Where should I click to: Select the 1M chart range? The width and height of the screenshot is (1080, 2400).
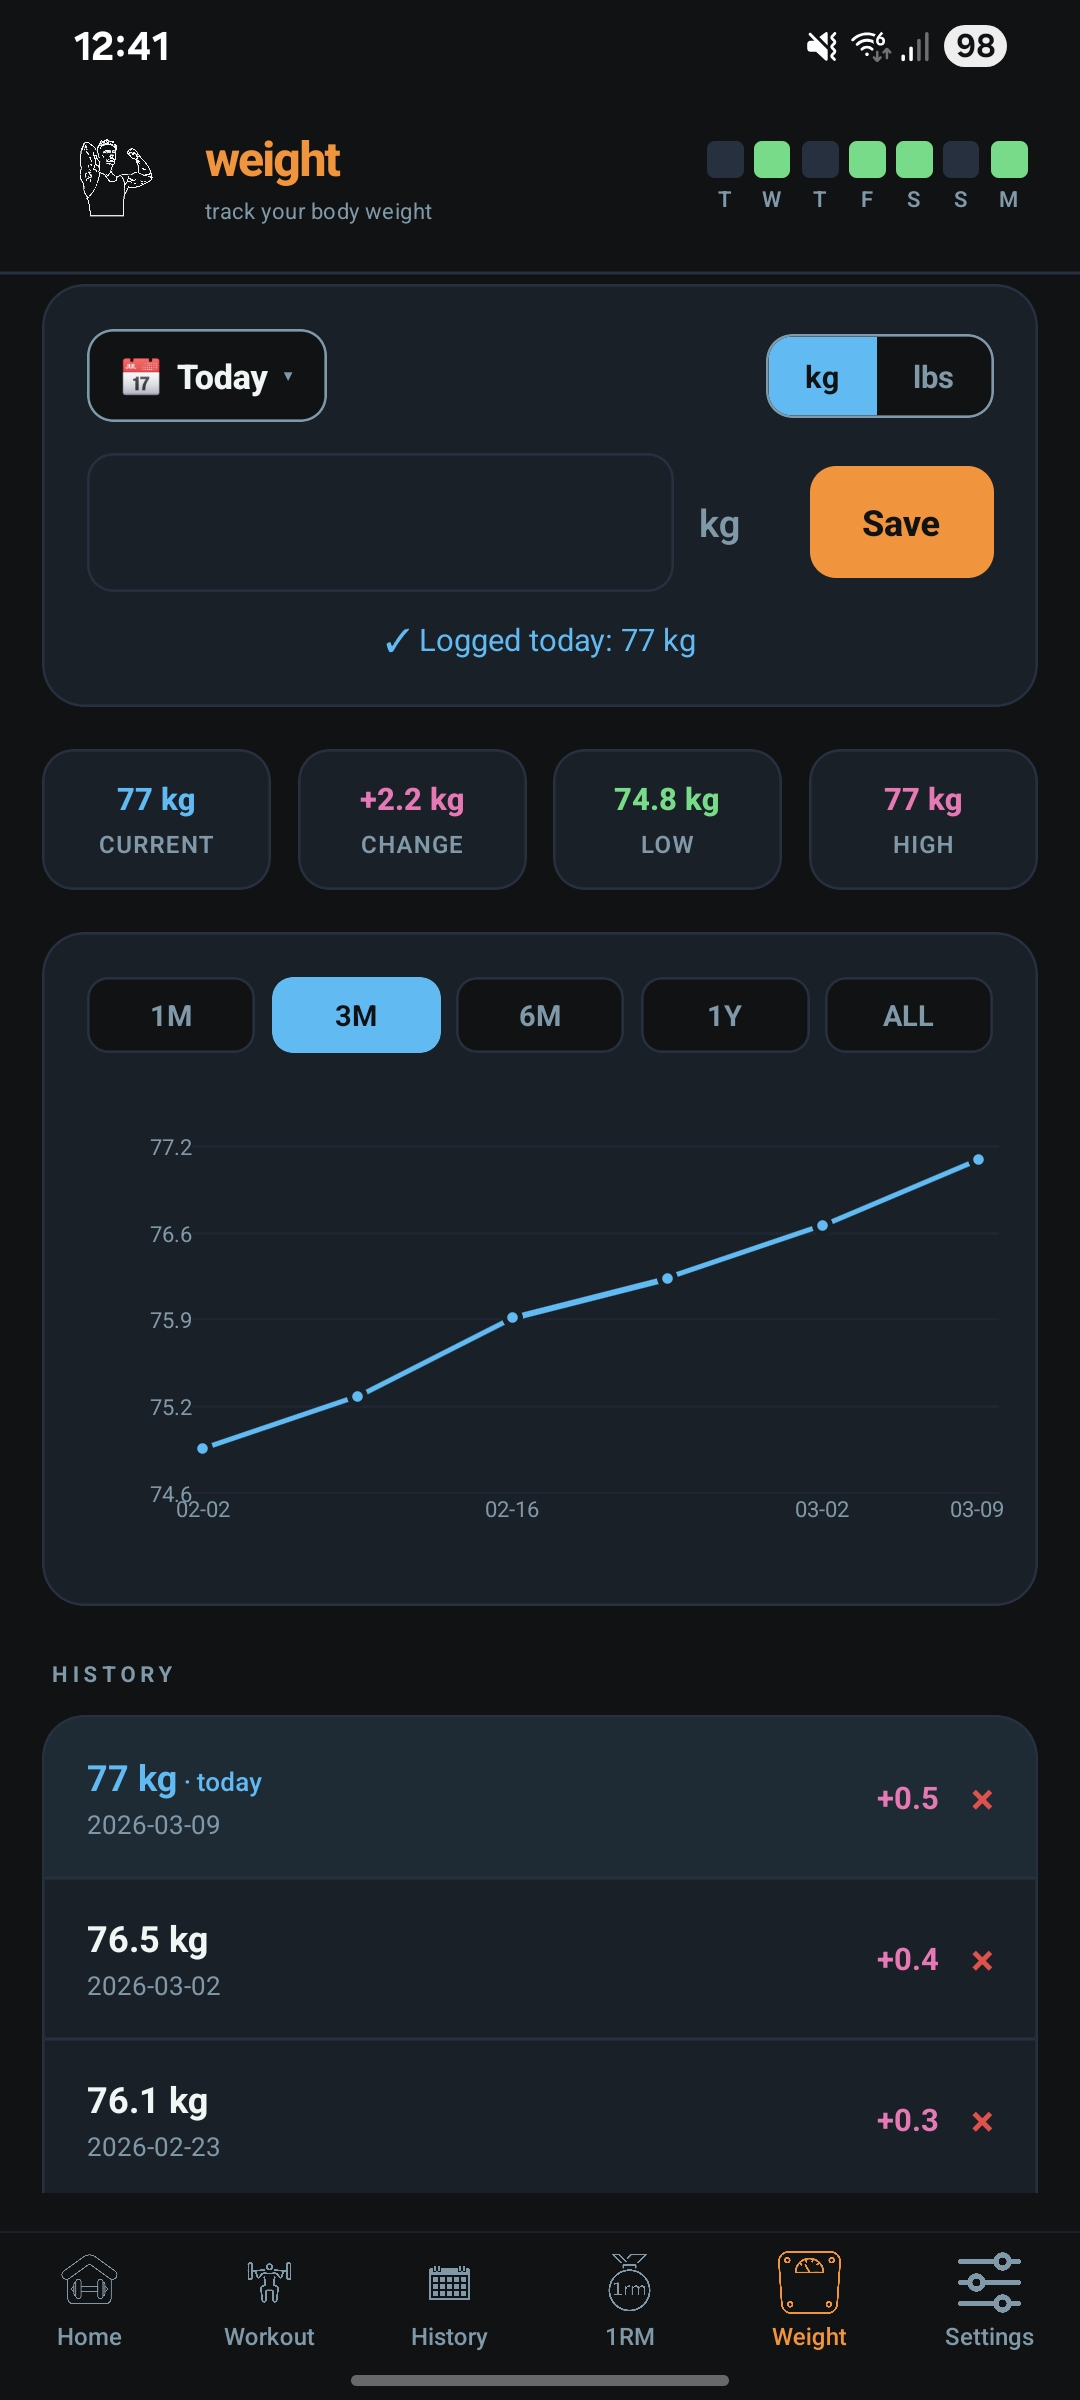click(171, 1015)
